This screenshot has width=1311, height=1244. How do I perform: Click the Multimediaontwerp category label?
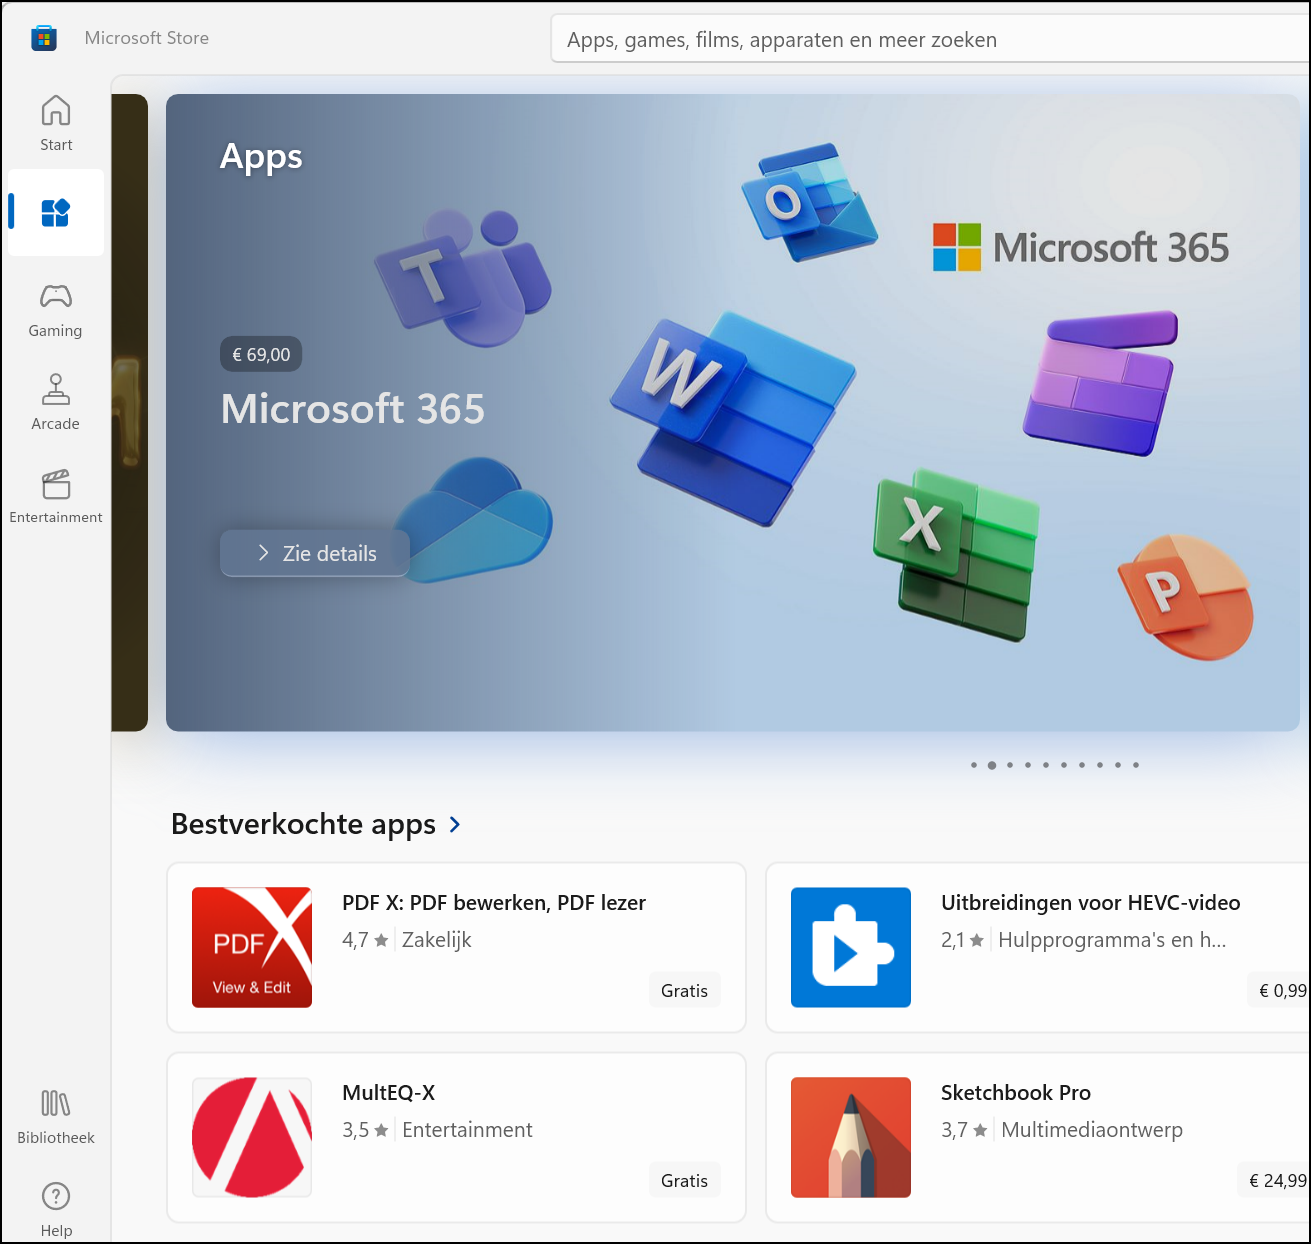(x=1092, y=1130)
